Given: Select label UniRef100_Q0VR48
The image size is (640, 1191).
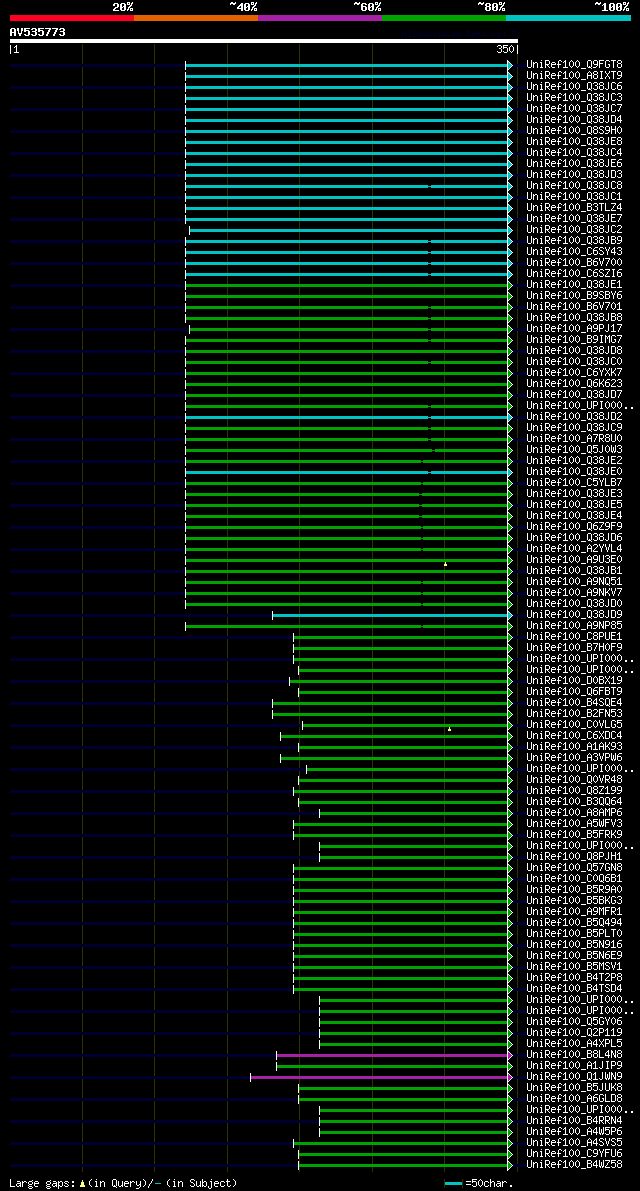Looking at the screenshot, I should pyautogui.click(x=574, y=780).
